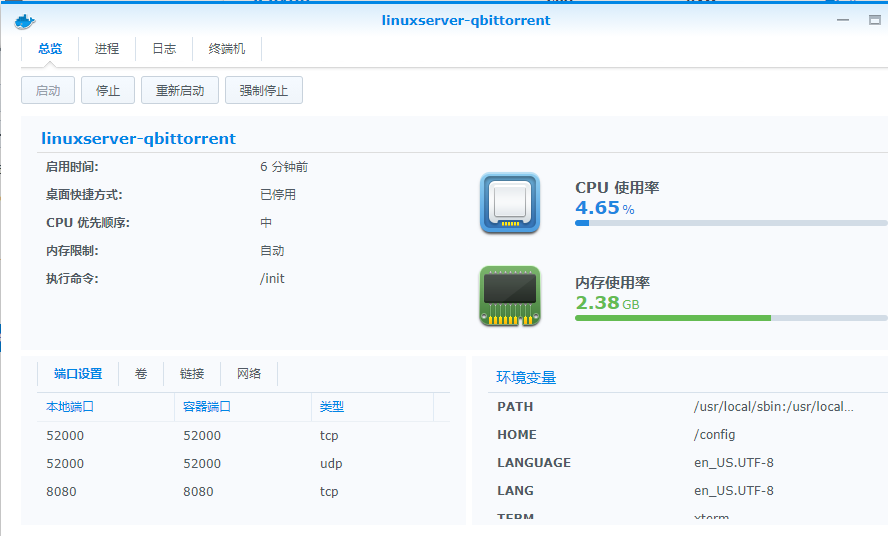Viewport: 888px width, 536px height.
Task: Sort by 本地端口 column header
Action: pos(105,407)
